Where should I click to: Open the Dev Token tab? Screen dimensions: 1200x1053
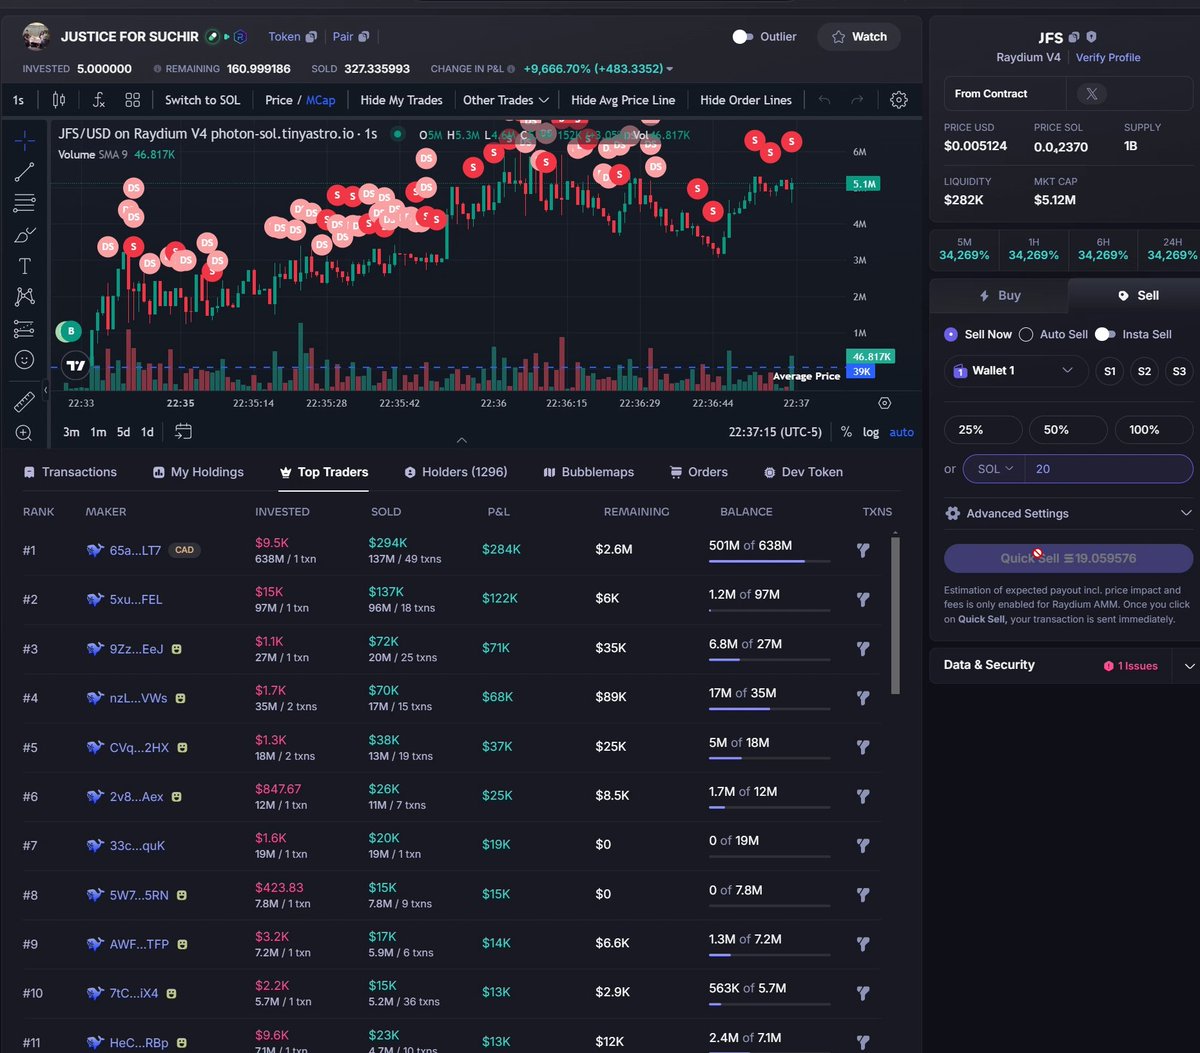tap(803, 472)
